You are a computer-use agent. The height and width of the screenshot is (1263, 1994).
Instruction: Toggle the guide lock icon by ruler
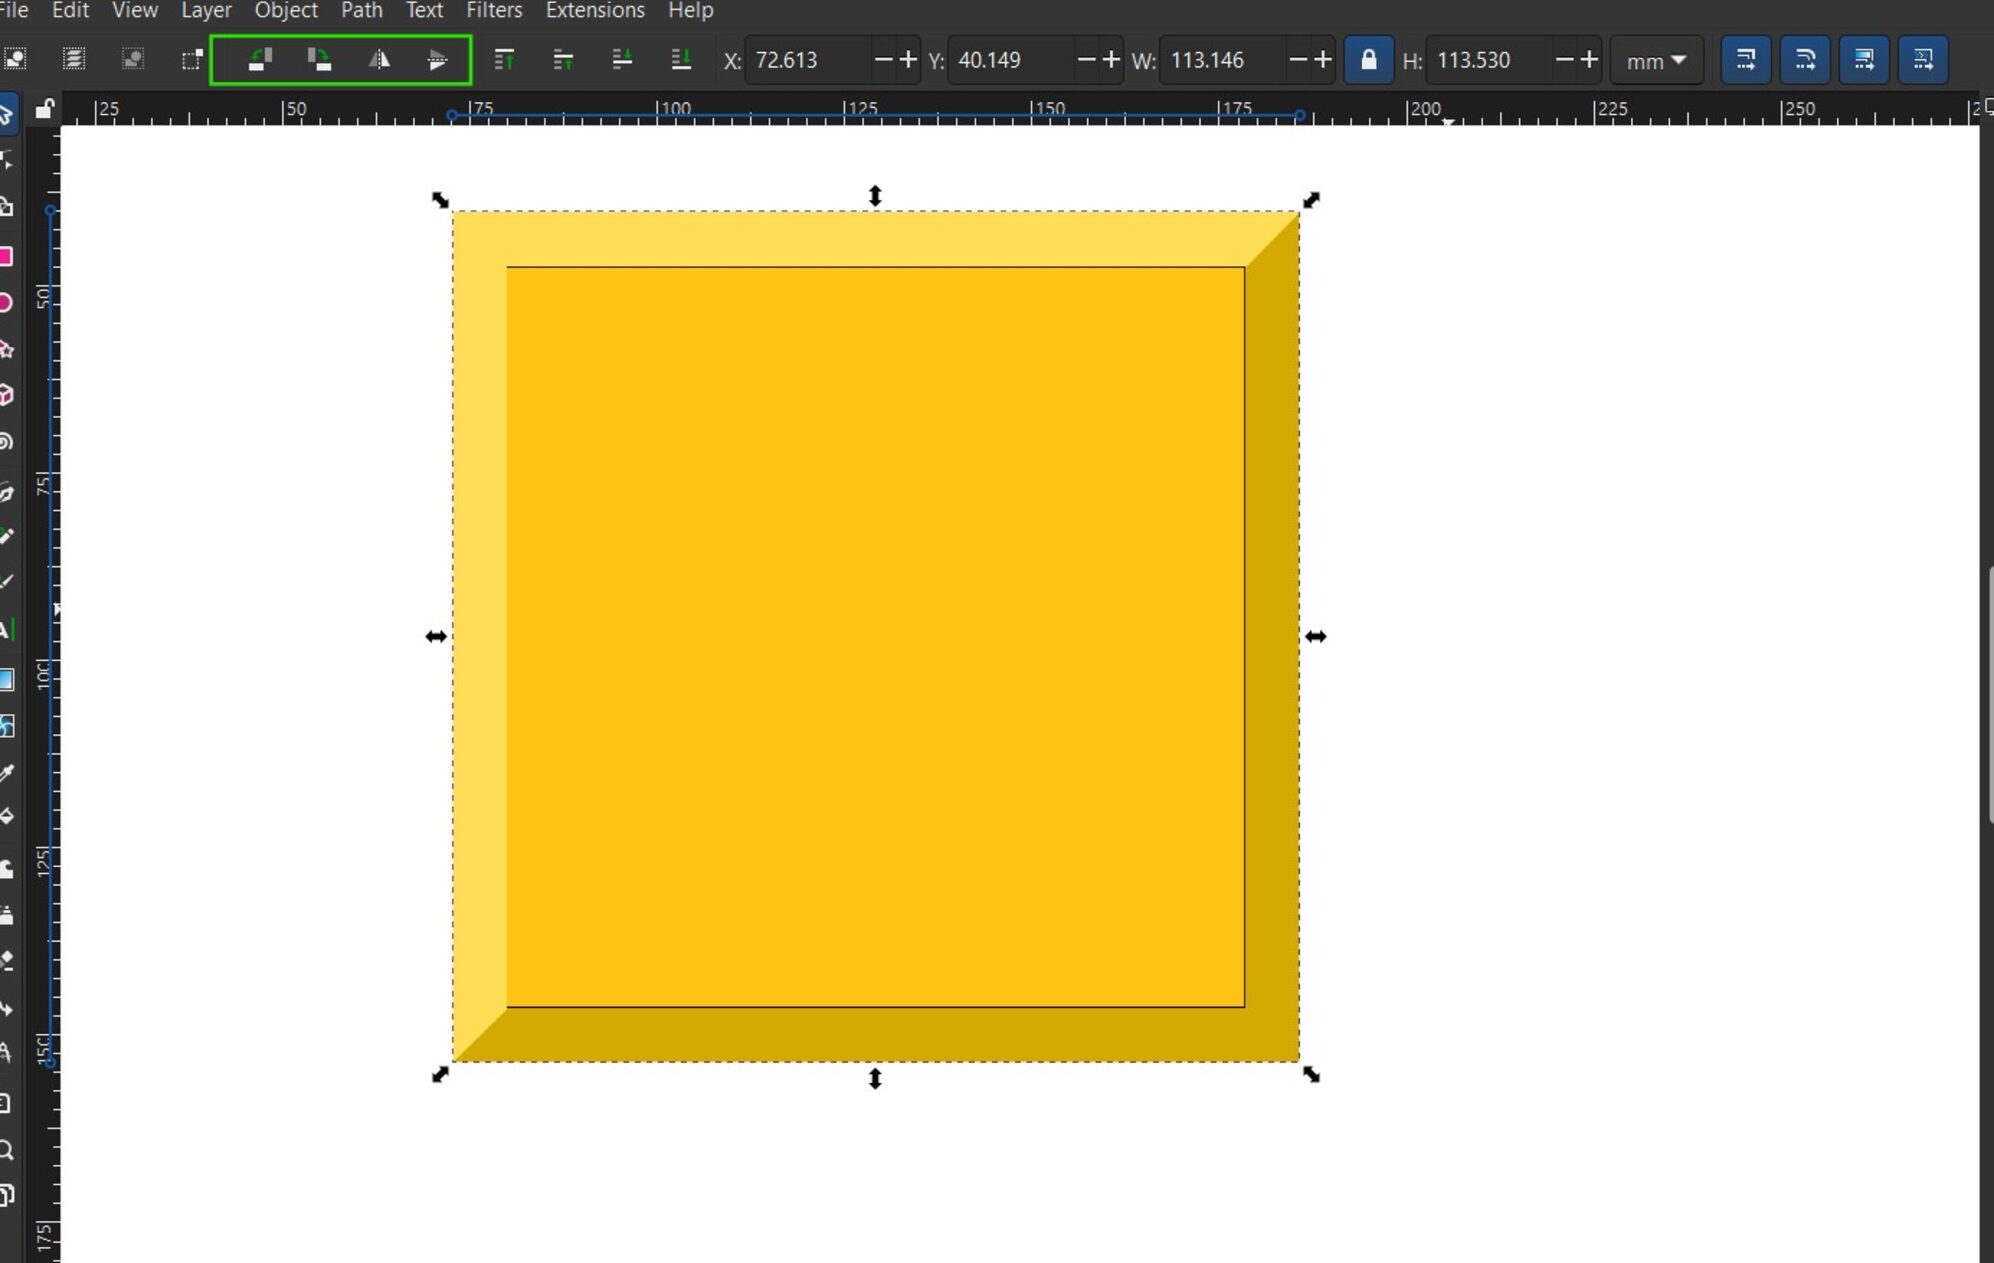pyautogui.click(x=44, y=109)
